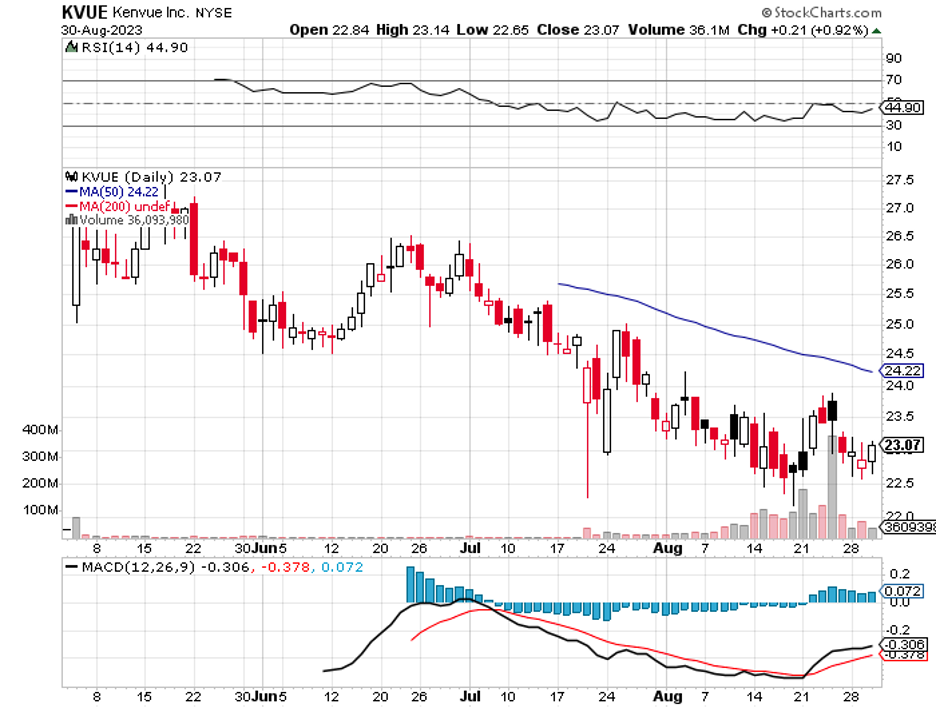Image resolution: width=936 pixels, height=708 pixels.
Task: Click the candlestick icon before KVUE (Daily)
Action: 71,177
